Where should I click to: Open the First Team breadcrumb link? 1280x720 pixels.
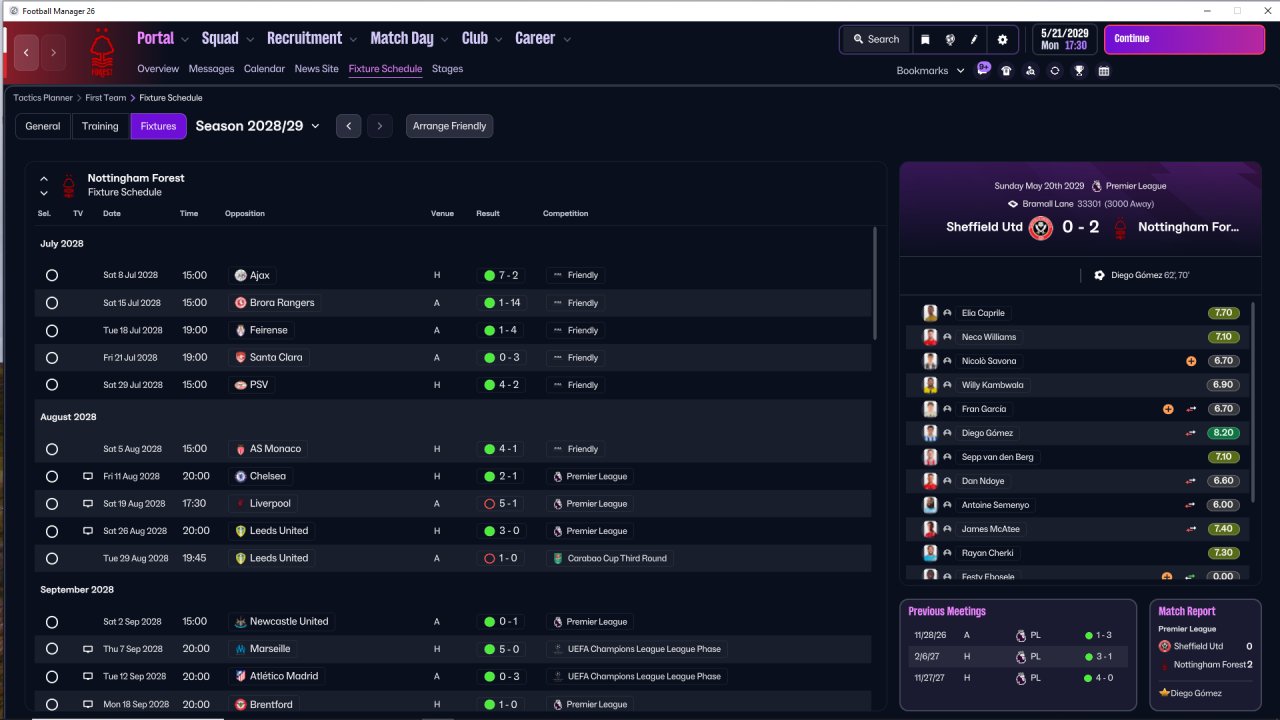(x=106, y=98)
